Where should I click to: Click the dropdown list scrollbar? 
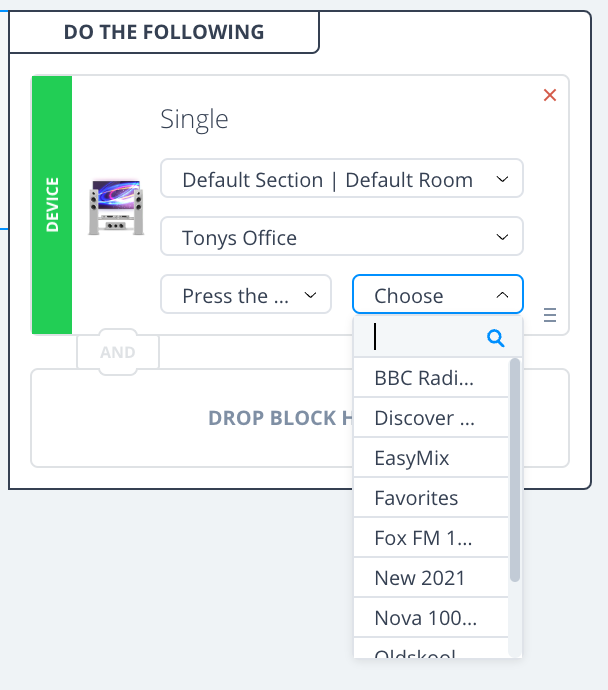pyautogui.click(x=515, y=470)
